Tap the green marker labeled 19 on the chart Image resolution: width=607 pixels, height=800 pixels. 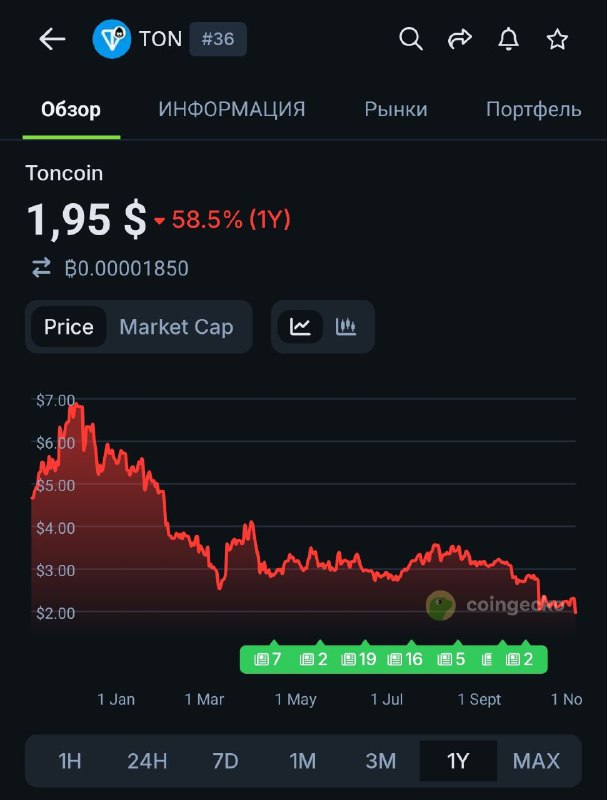click(x=358, y=659)
